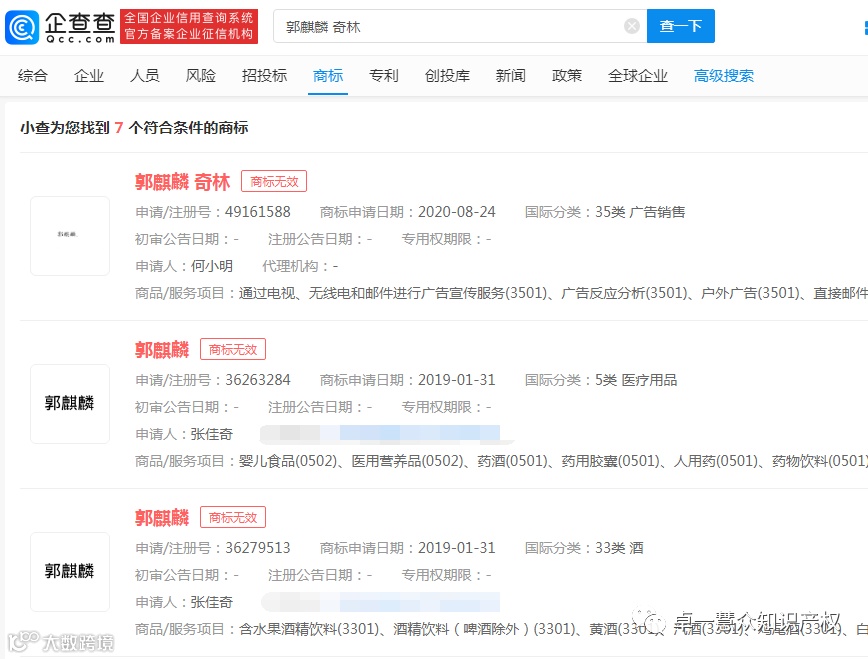Click goods list starting with 婴儿食品(0502)
Viewport: 868px width, 659px height.
pos(553,461)
